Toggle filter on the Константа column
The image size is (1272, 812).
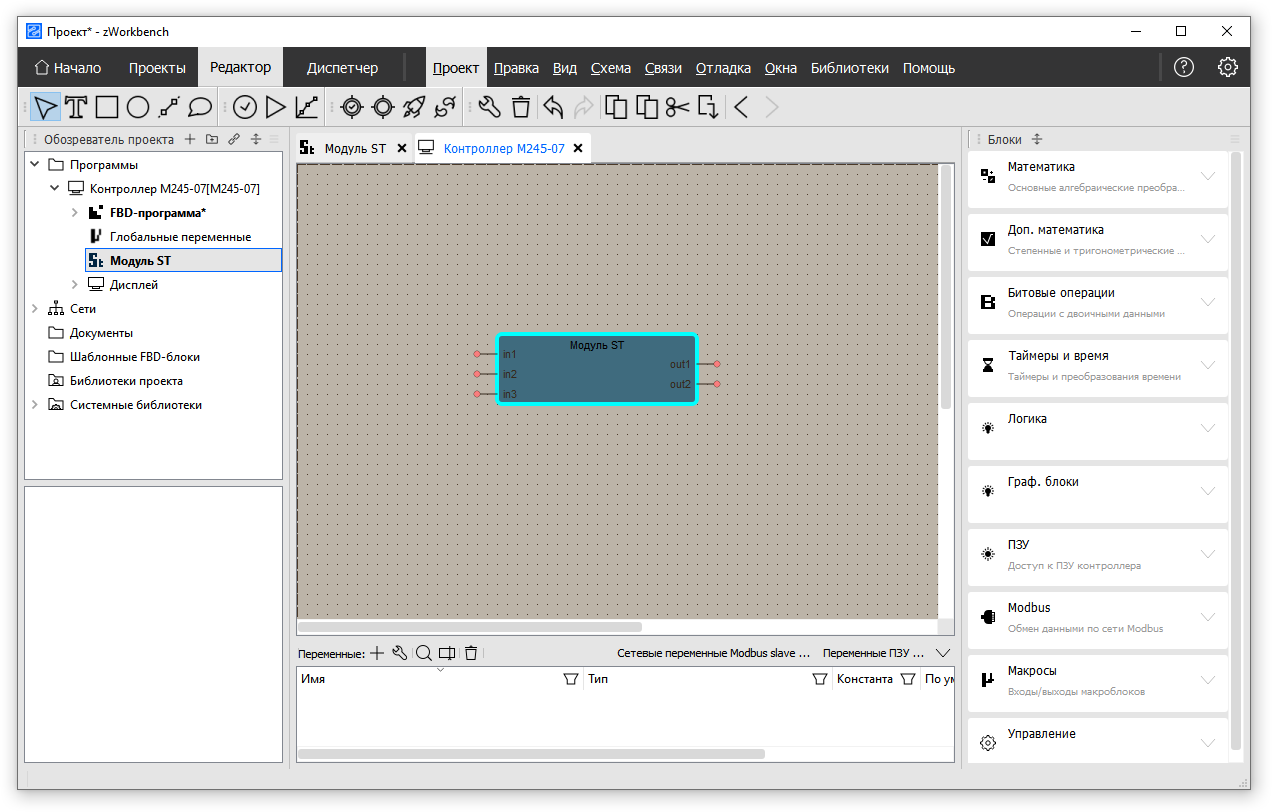[x=908, y=679]
